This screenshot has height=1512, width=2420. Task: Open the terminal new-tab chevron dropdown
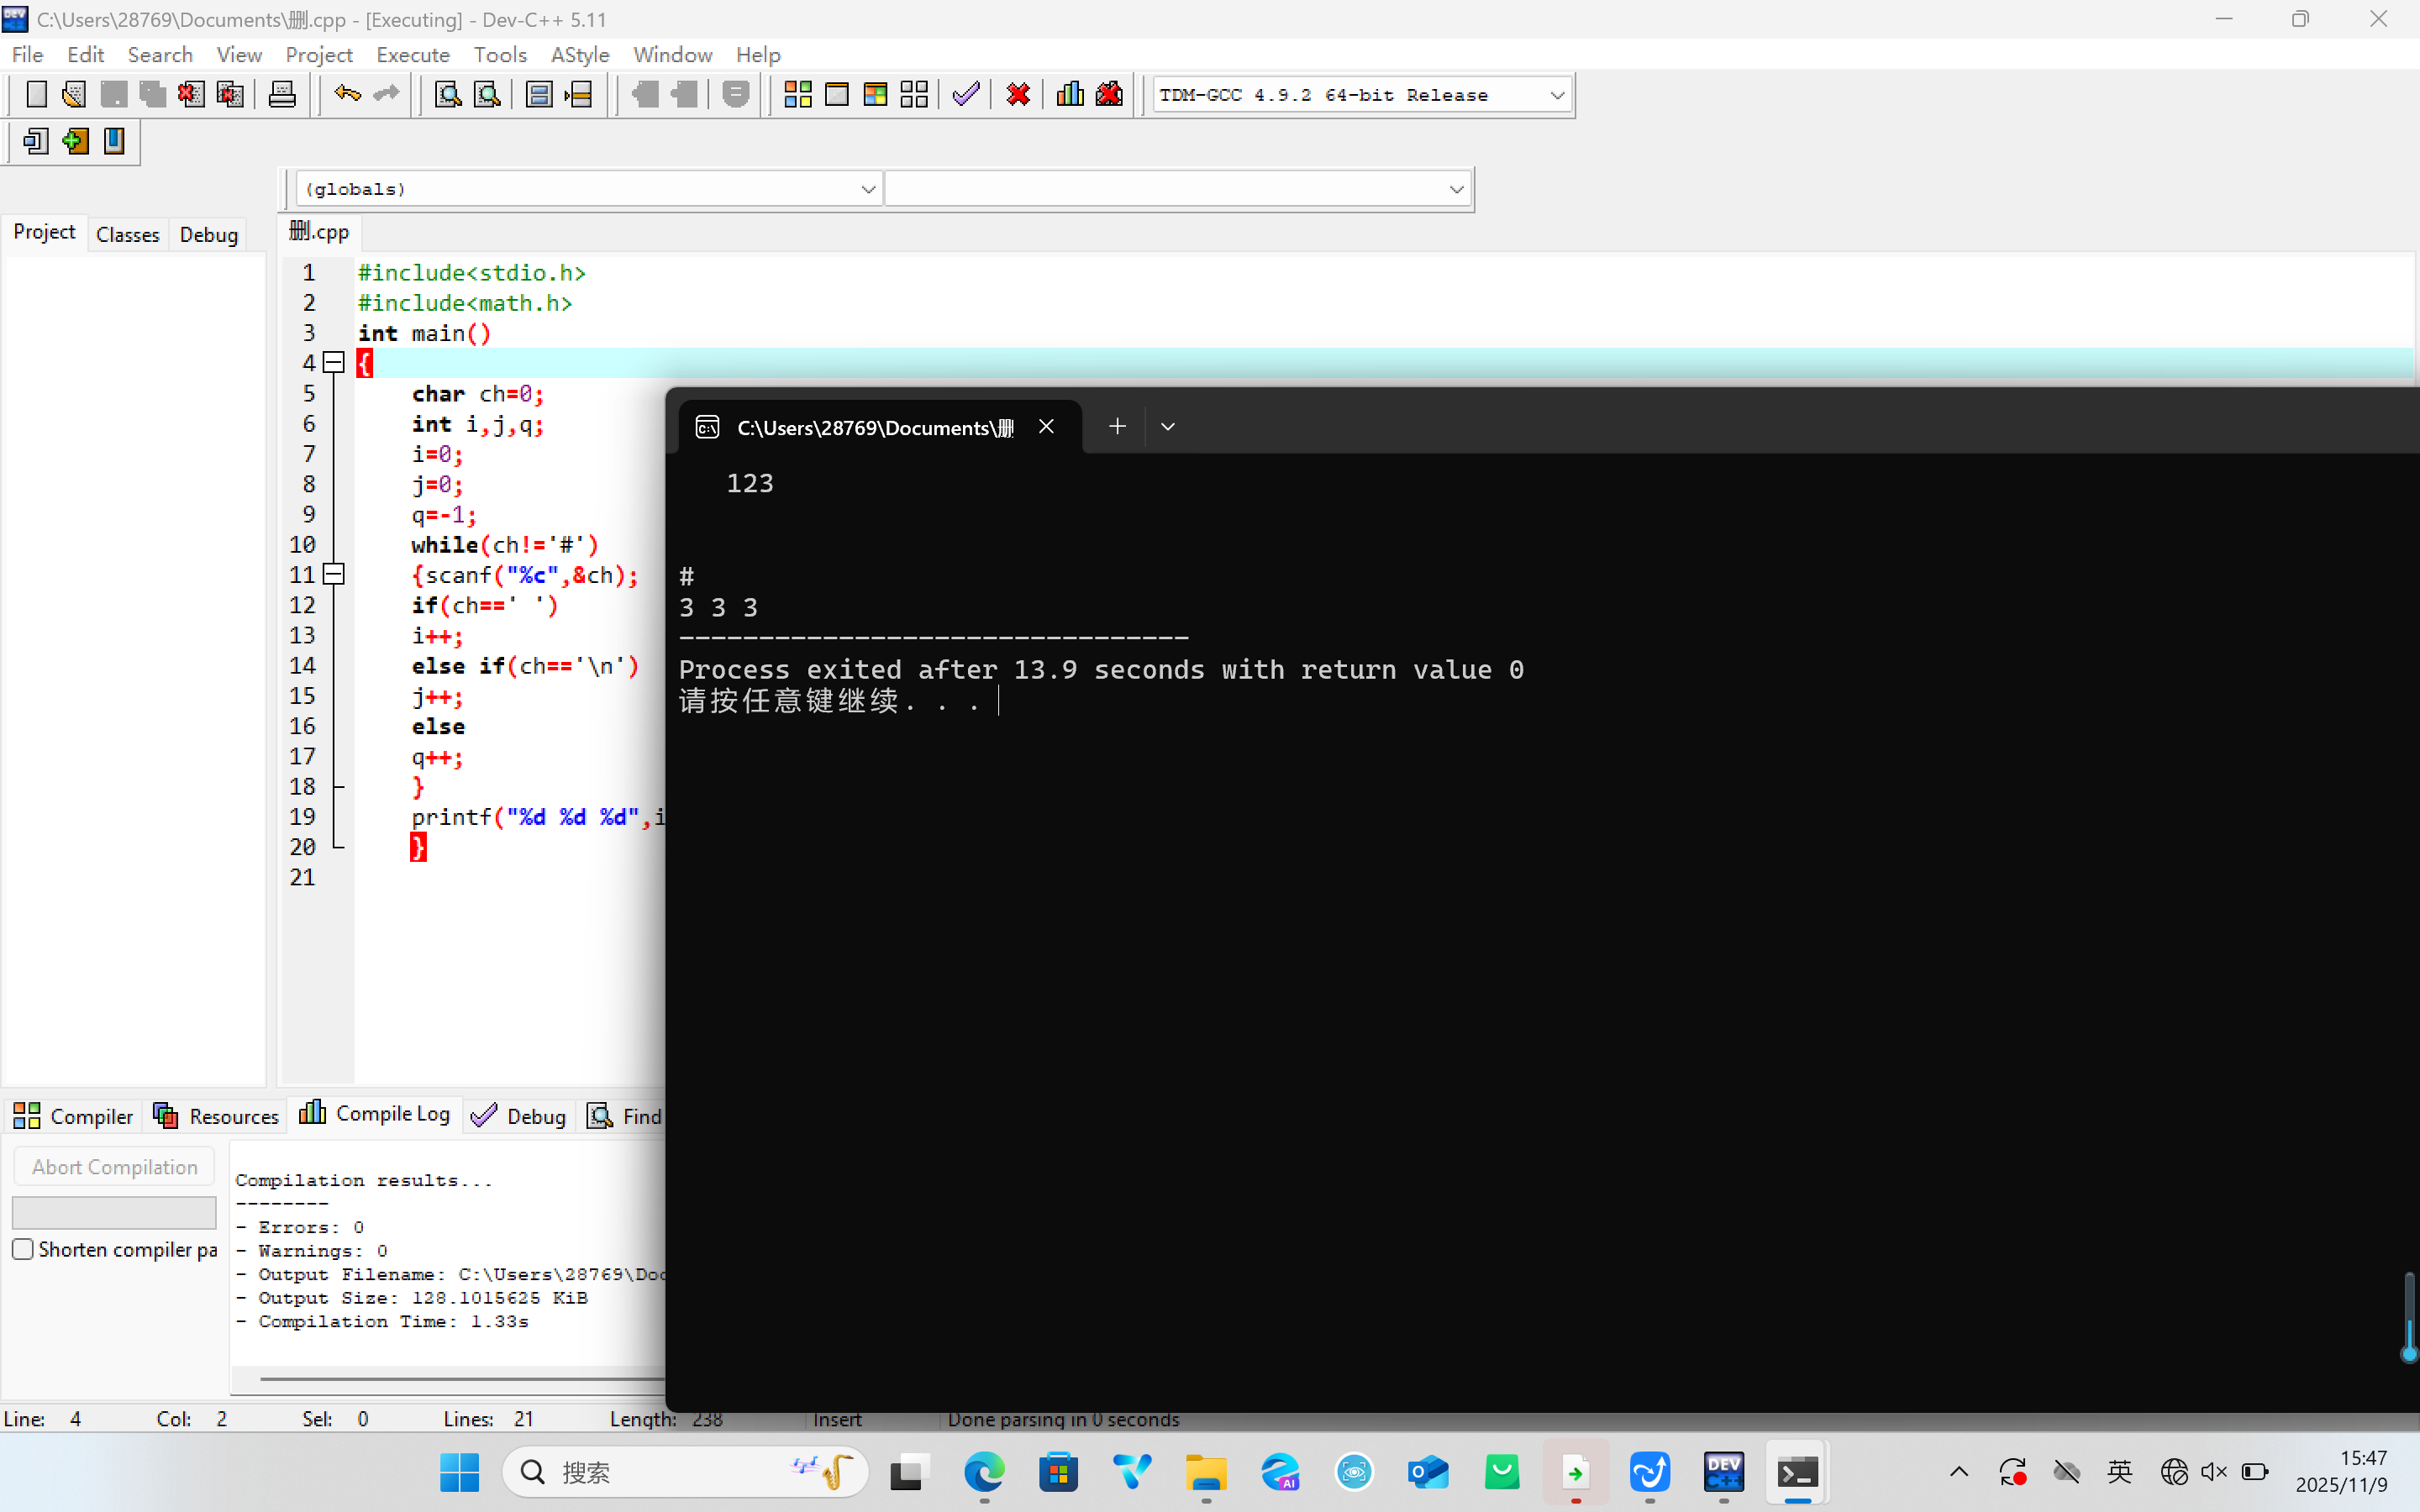(x=1167, y=427)
